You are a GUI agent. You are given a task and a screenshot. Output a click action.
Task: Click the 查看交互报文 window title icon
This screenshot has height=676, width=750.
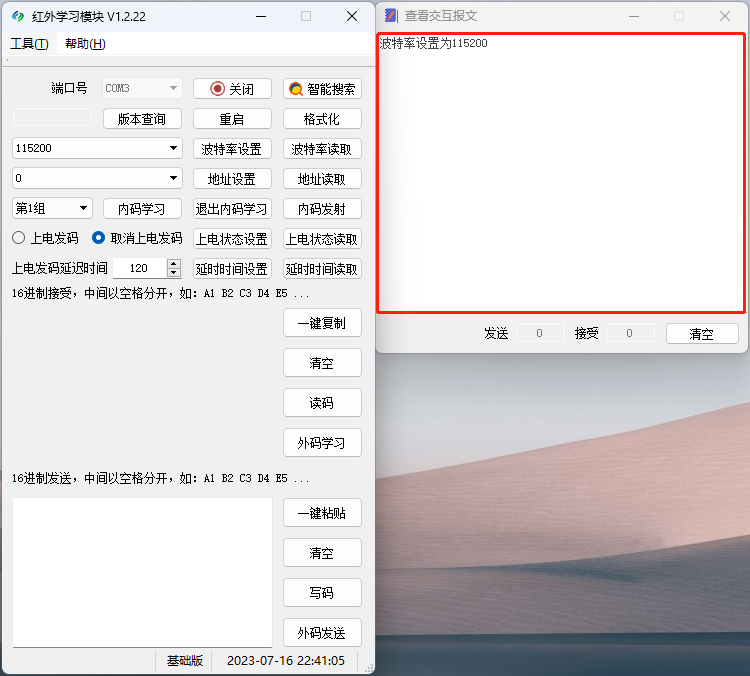[x=391, y=16]
